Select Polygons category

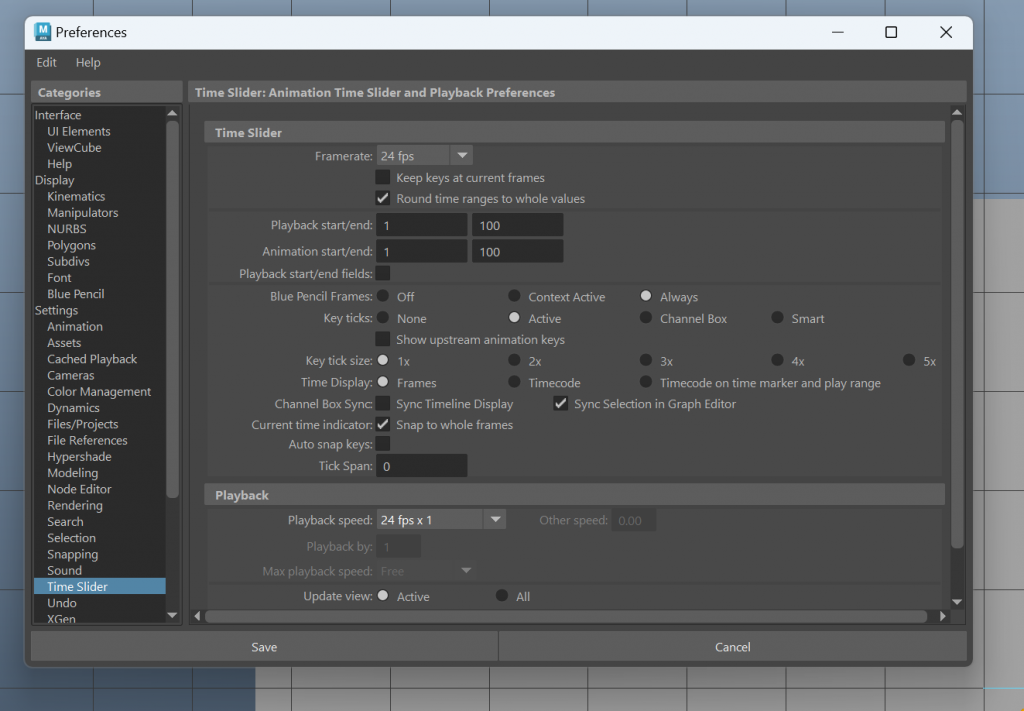[x=71, y=245]
